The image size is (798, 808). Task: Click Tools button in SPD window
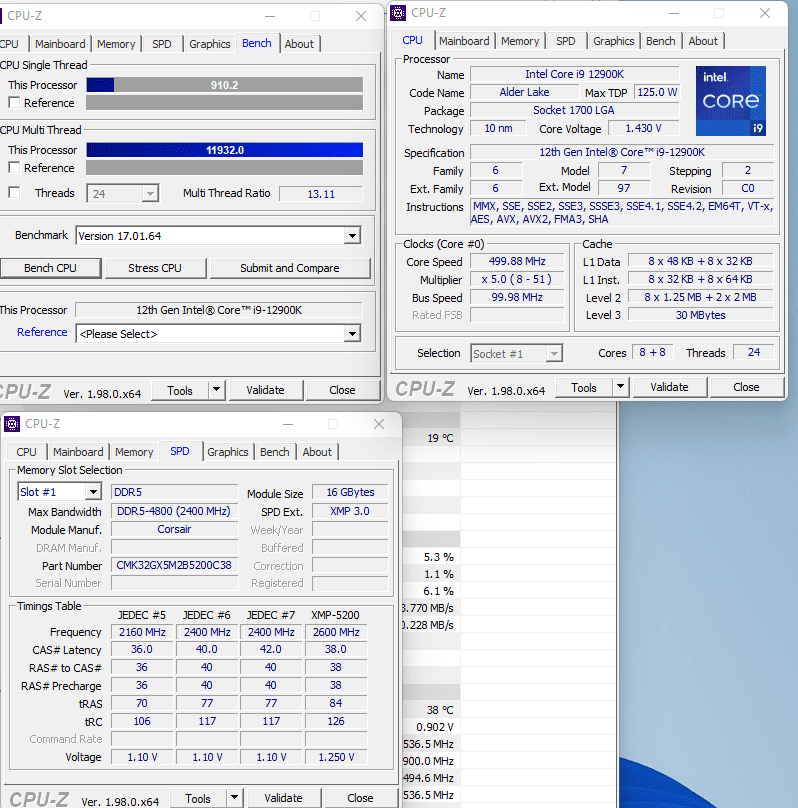198,798
